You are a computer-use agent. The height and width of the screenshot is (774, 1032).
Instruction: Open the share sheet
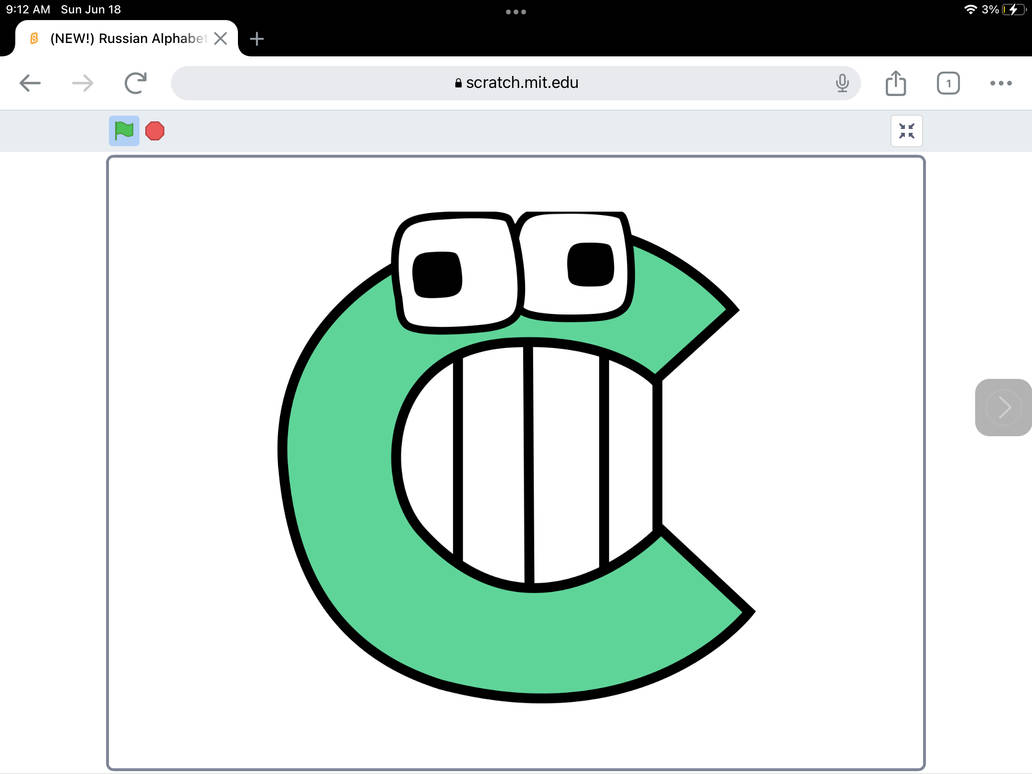point(896,83)
